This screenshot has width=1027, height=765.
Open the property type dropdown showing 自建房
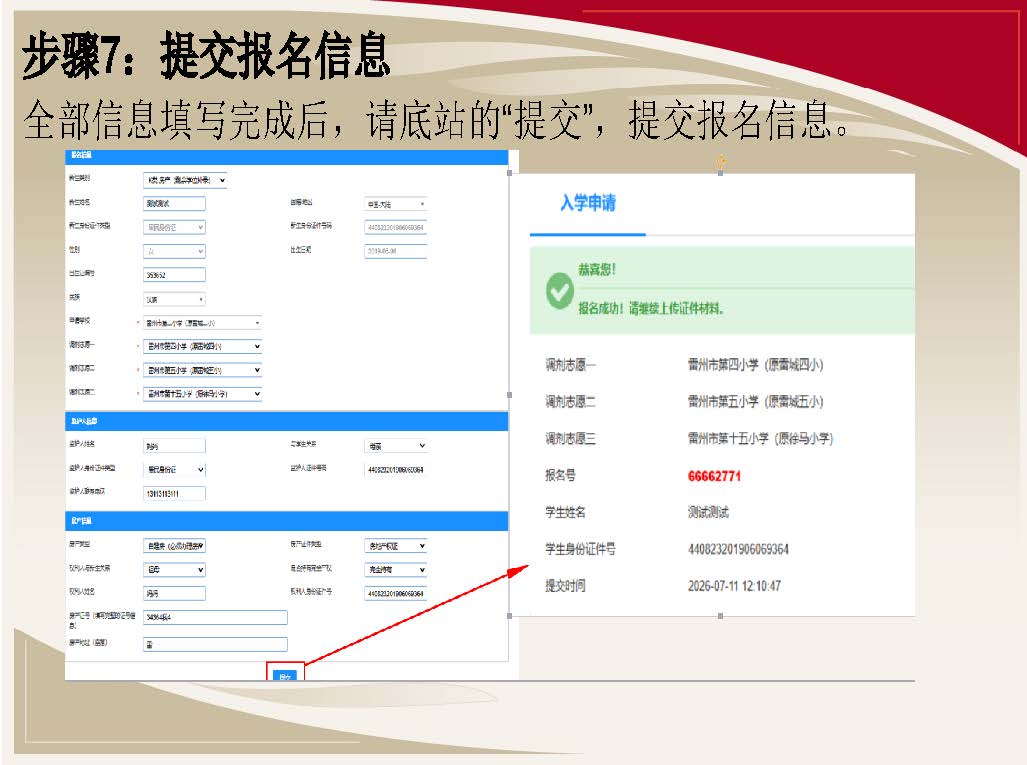point(174,546)
